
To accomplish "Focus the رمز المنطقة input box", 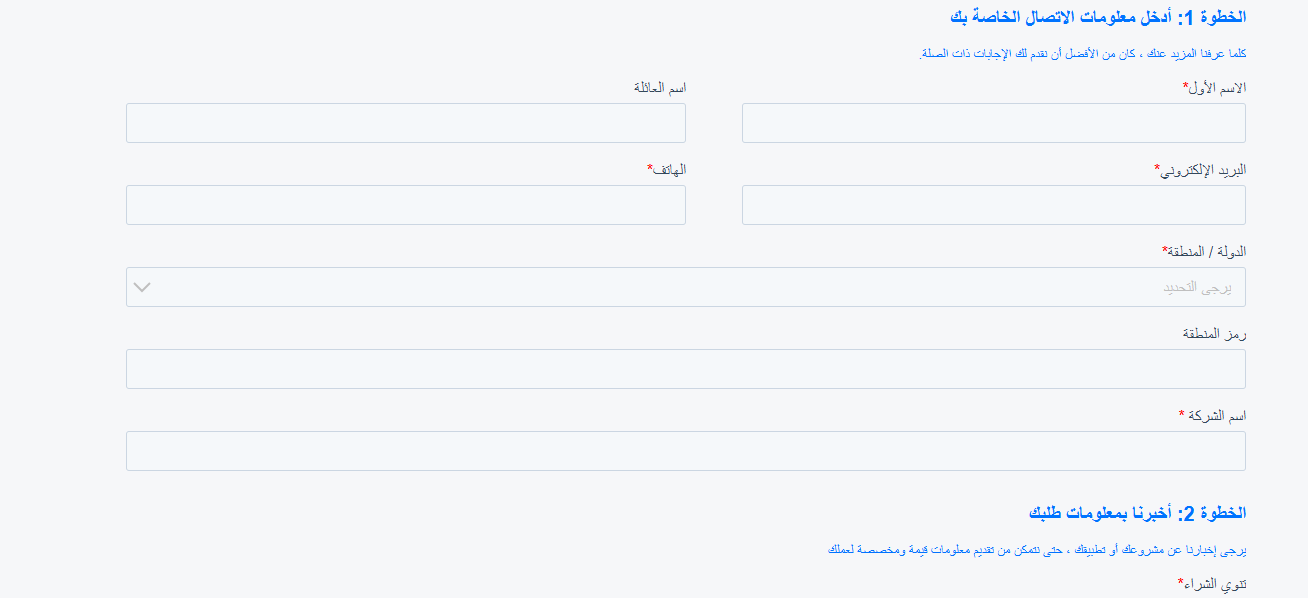I will (x=685, y=369).
